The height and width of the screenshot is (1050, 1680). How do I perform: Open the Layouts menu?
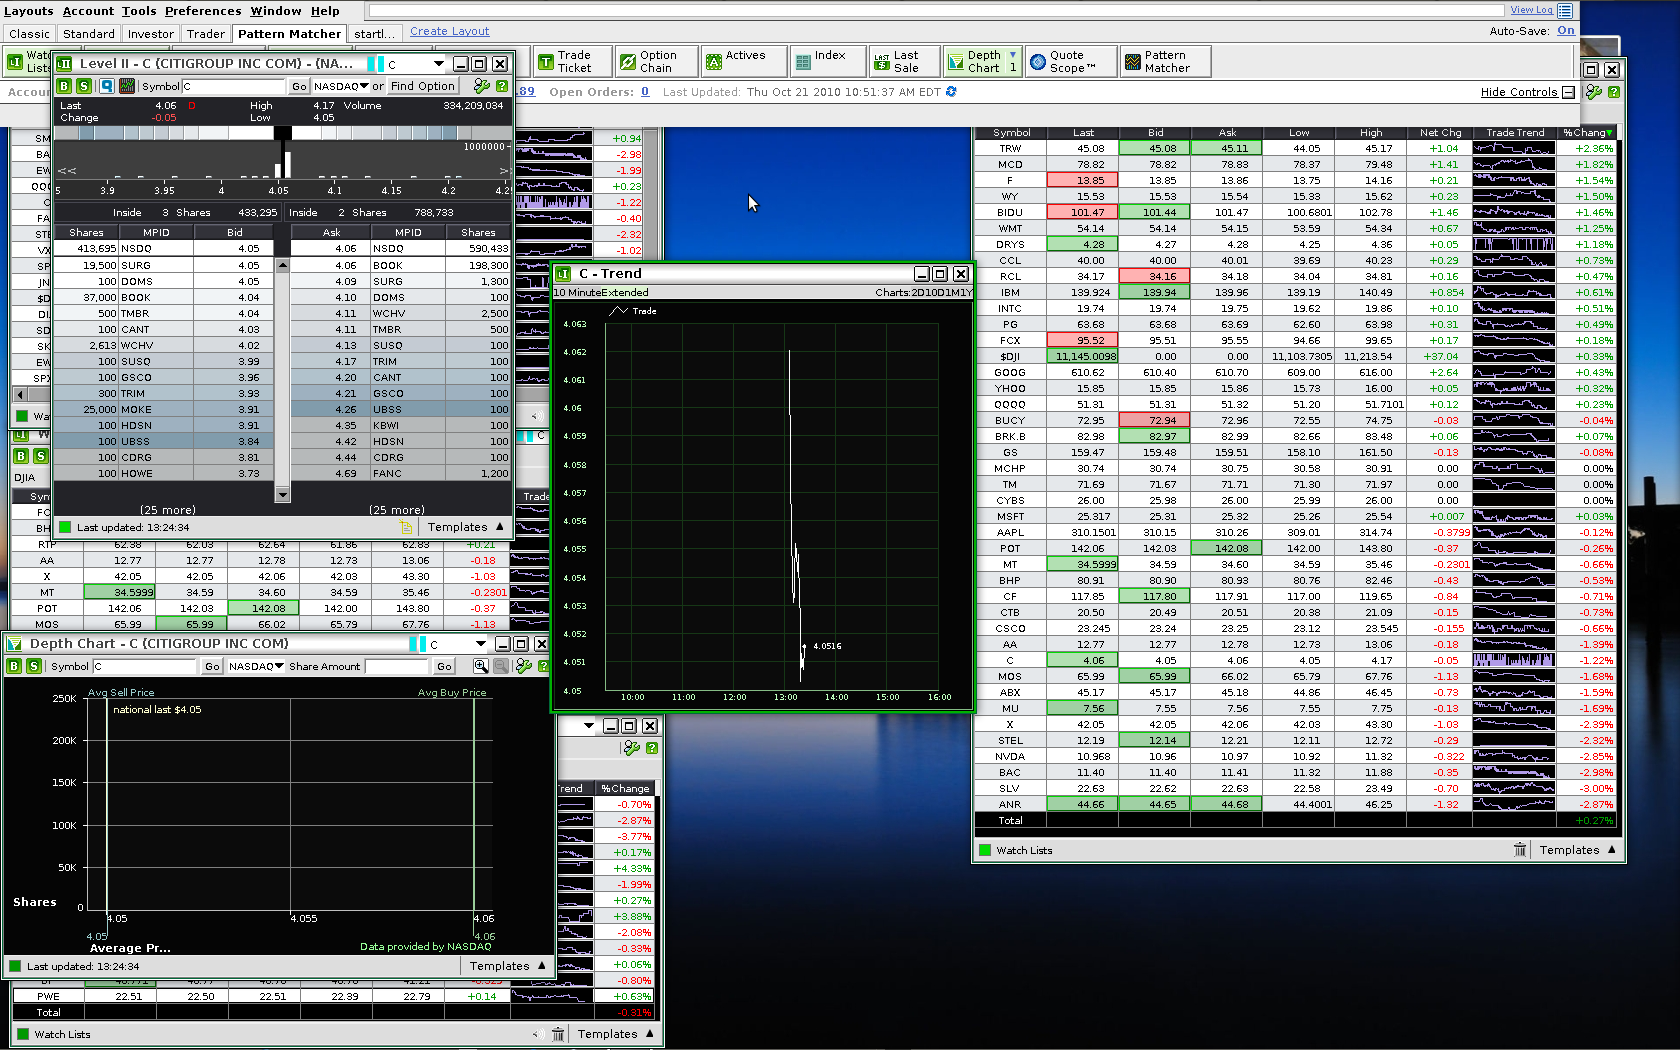(29, 11)
